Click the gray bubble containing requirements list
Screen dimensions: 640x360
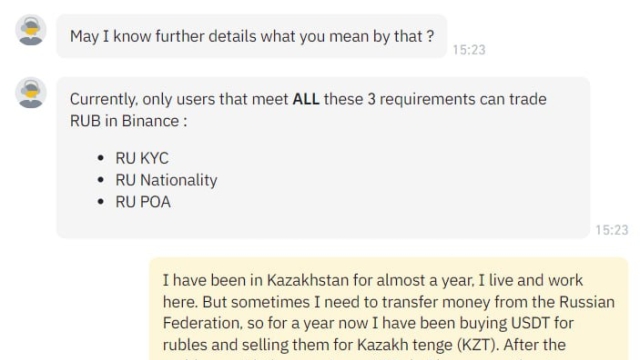point(323,158)
